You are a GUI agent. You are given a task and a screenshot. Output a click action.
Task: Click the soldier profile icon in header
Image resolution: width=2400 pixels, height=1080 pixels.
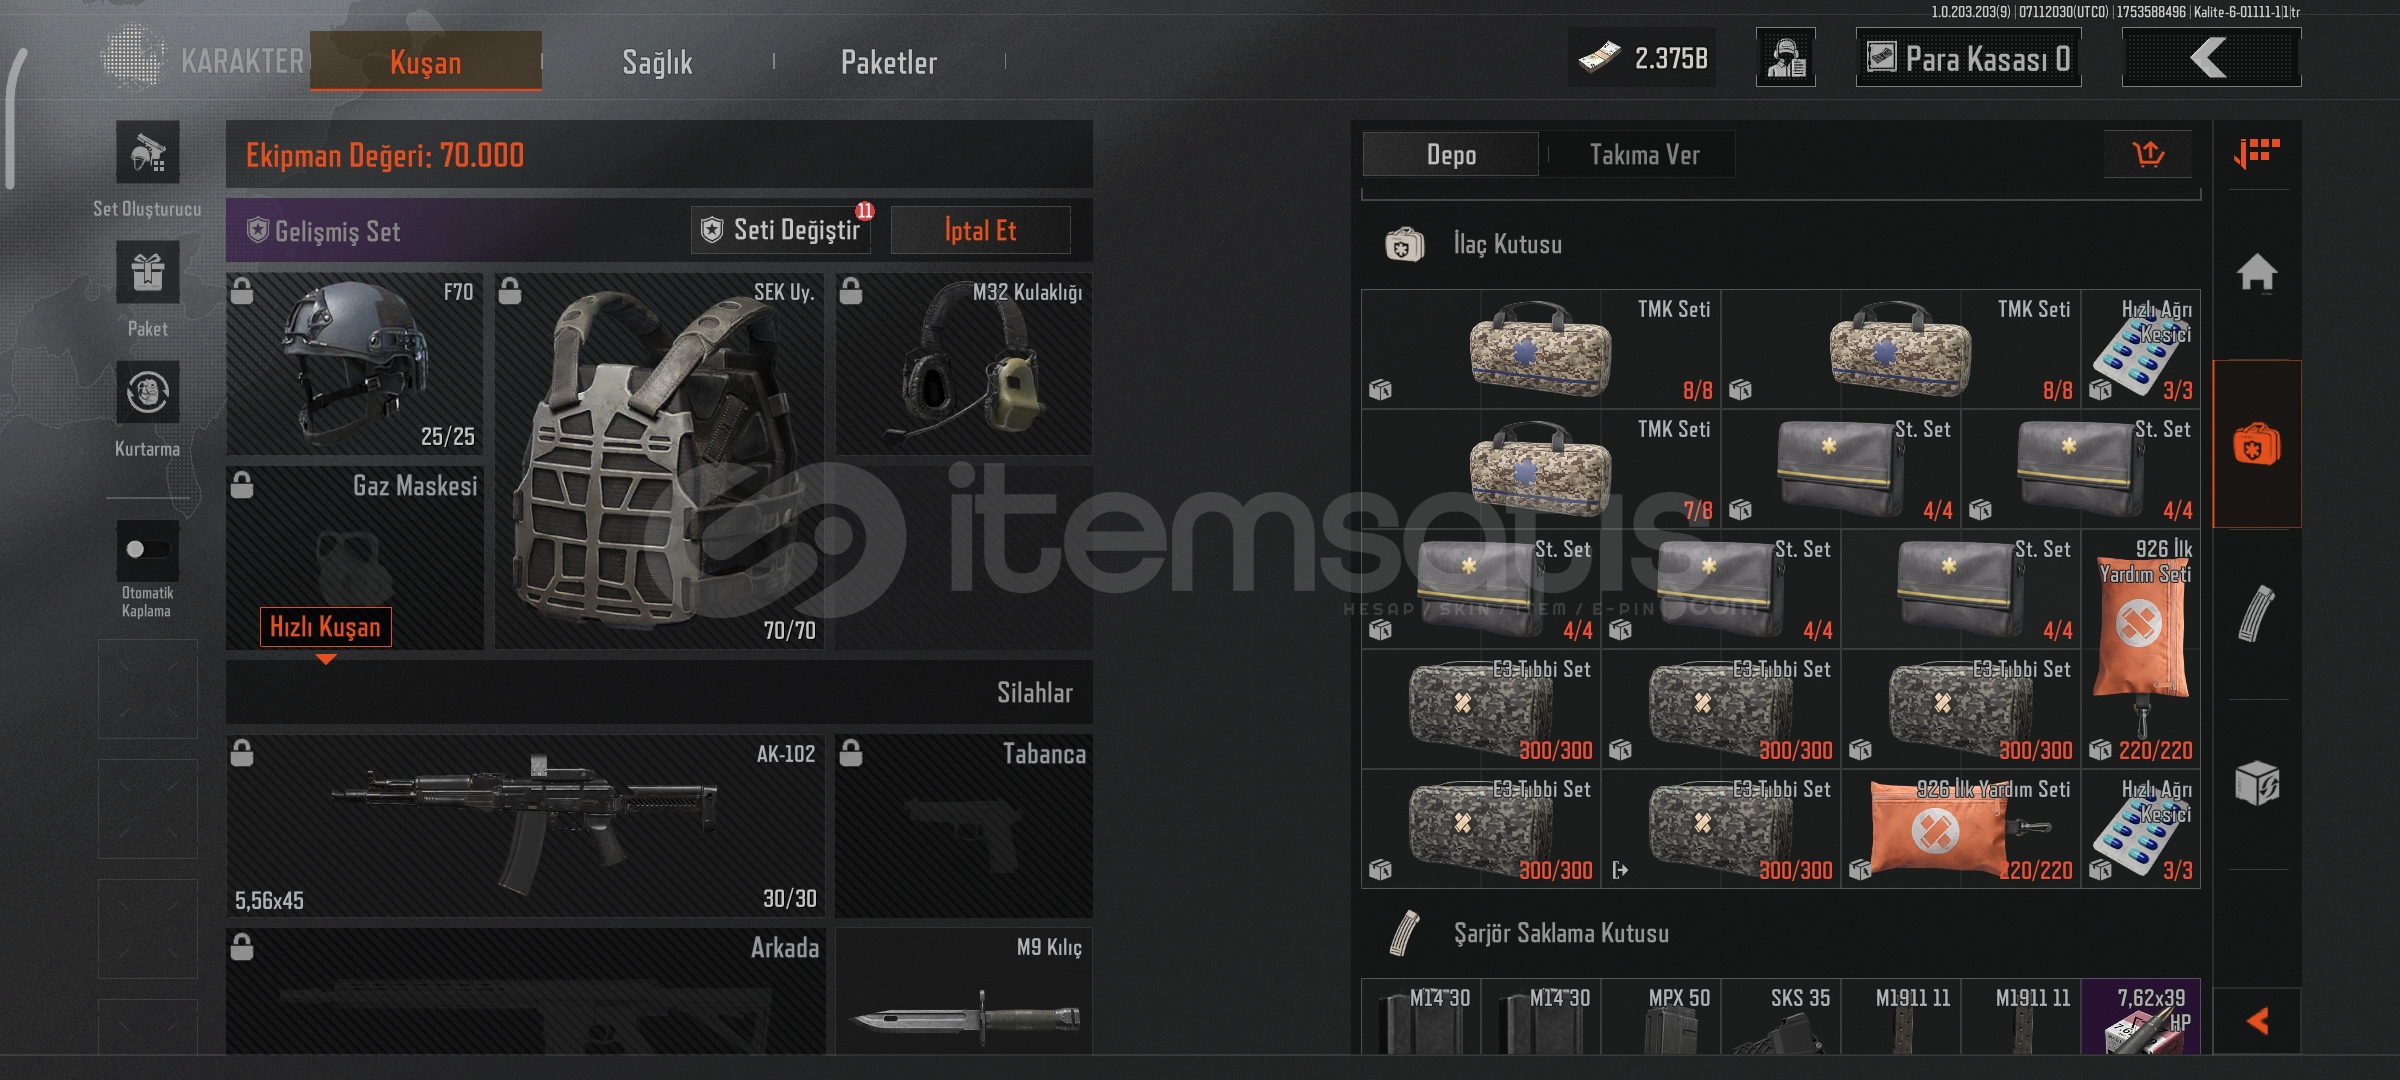(1786, 58)
